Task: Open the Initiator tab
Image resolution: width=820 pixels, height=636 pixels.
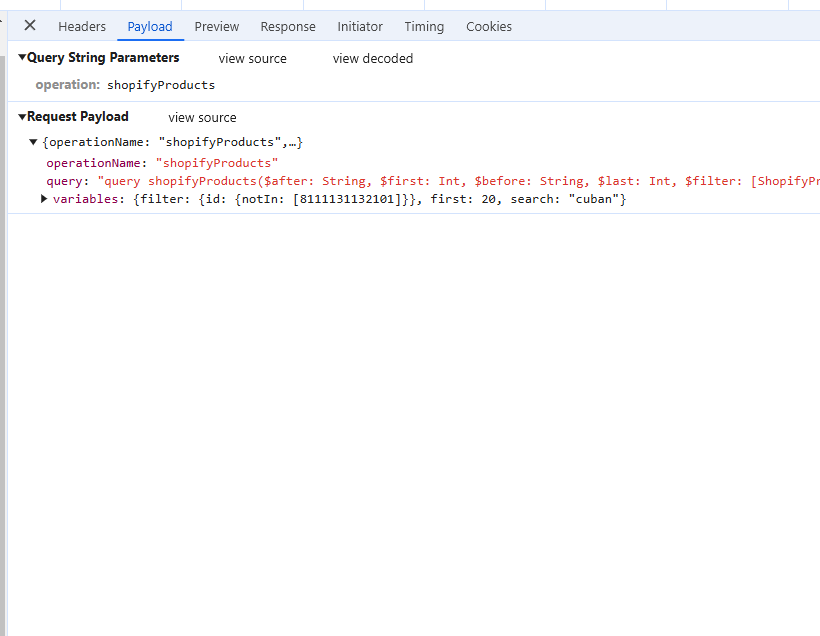Action: tap(359, 26)
